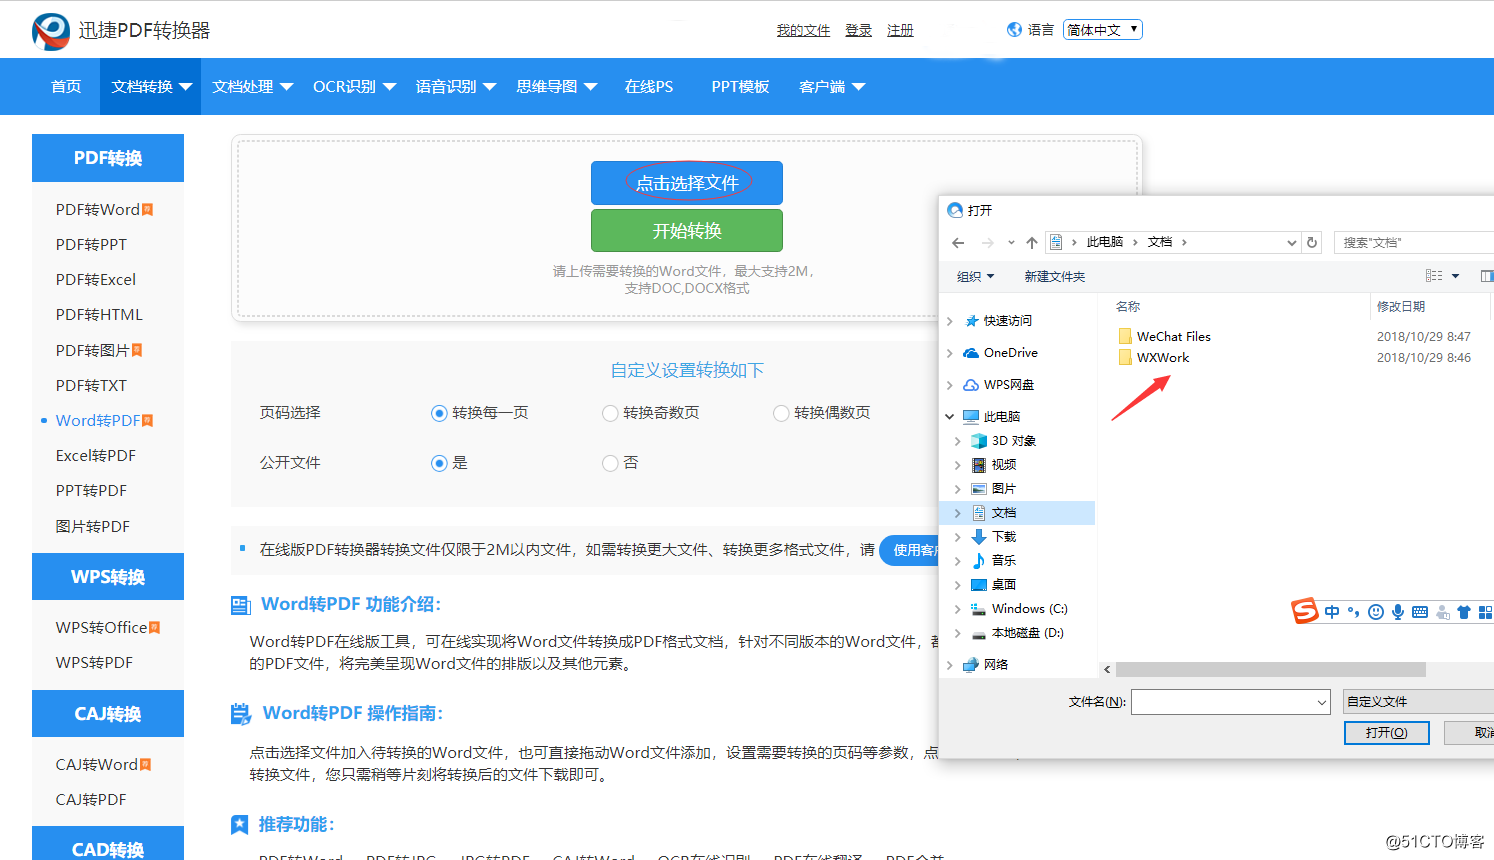Open the 文档处理 dropdown menu
The width and height of the screenshot is (1494, 860).
(x=253, y=87)
